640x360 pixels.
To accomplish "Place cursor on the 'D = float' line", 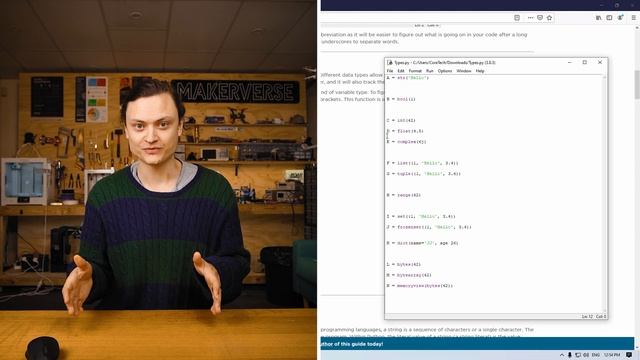I will [x=405, y=131].
